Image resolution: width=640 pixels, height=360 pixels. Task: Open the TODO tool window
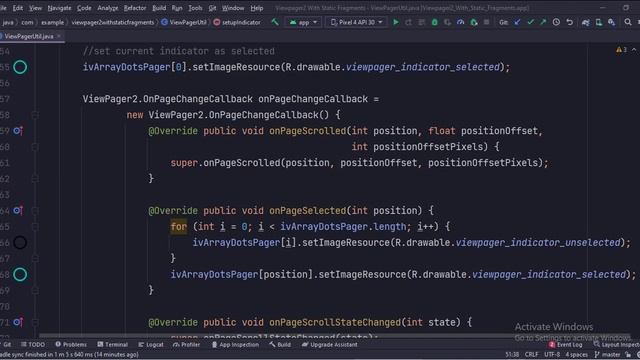pyautogui.click(x=33, y=344)
